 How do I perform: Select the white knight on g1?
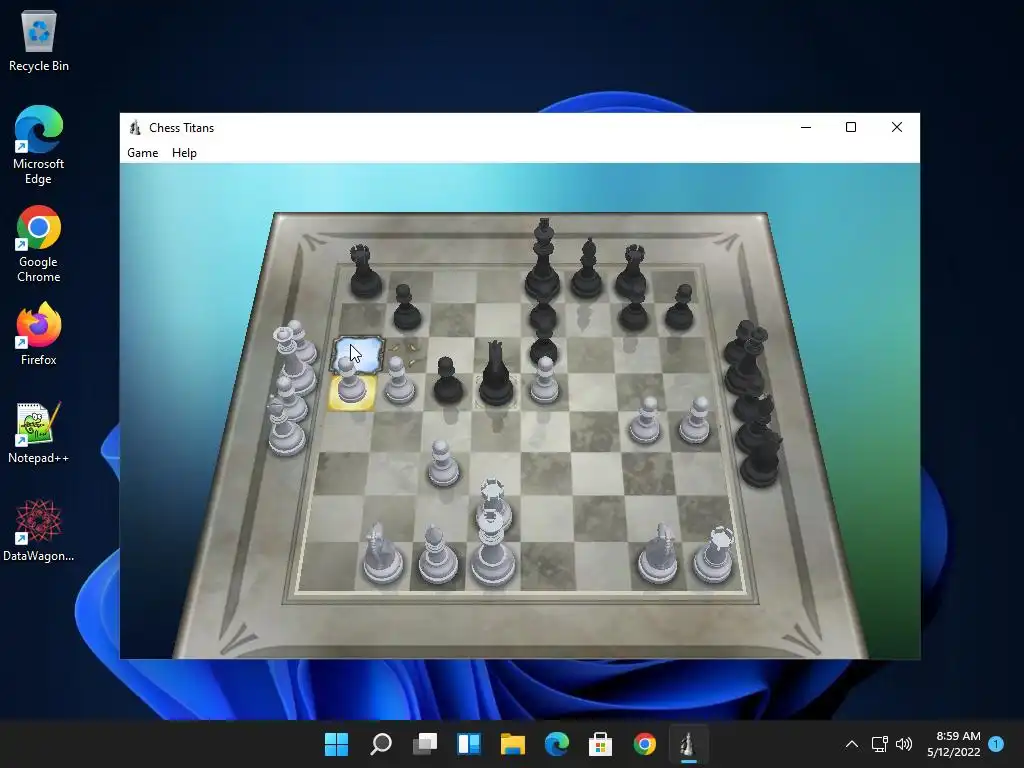(x=658, y=553)
